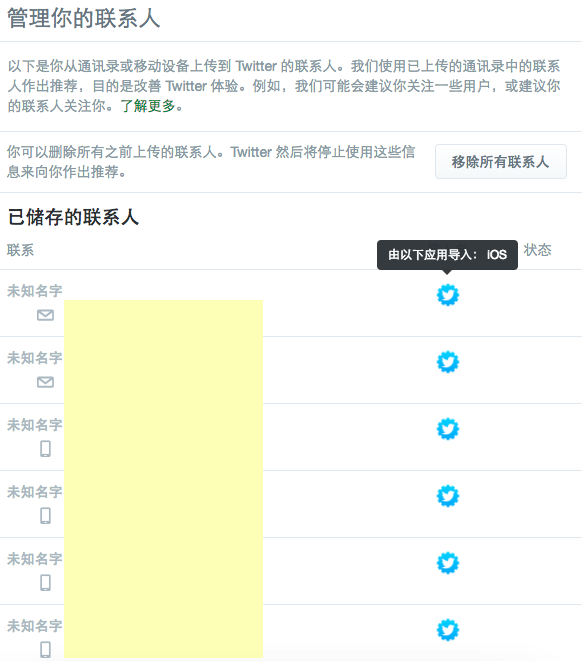
Task: Click the 已储存的联系人 section heading
Action: click(73, 218)
